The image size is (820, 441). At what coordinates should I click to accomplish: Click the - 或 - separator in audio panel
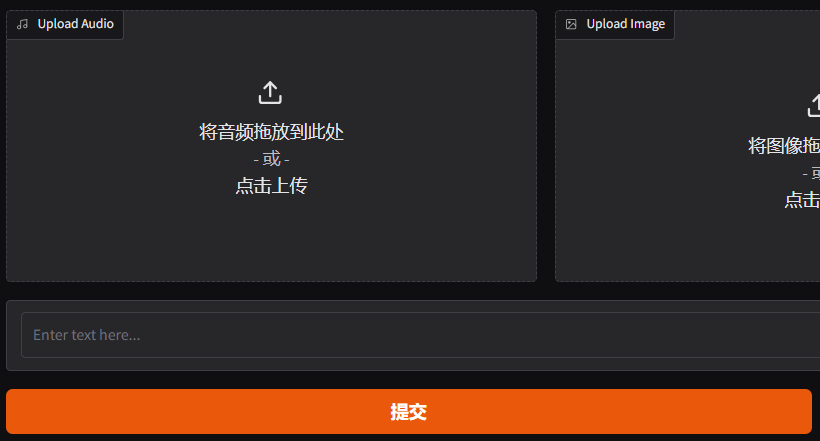tap(271, 159)
